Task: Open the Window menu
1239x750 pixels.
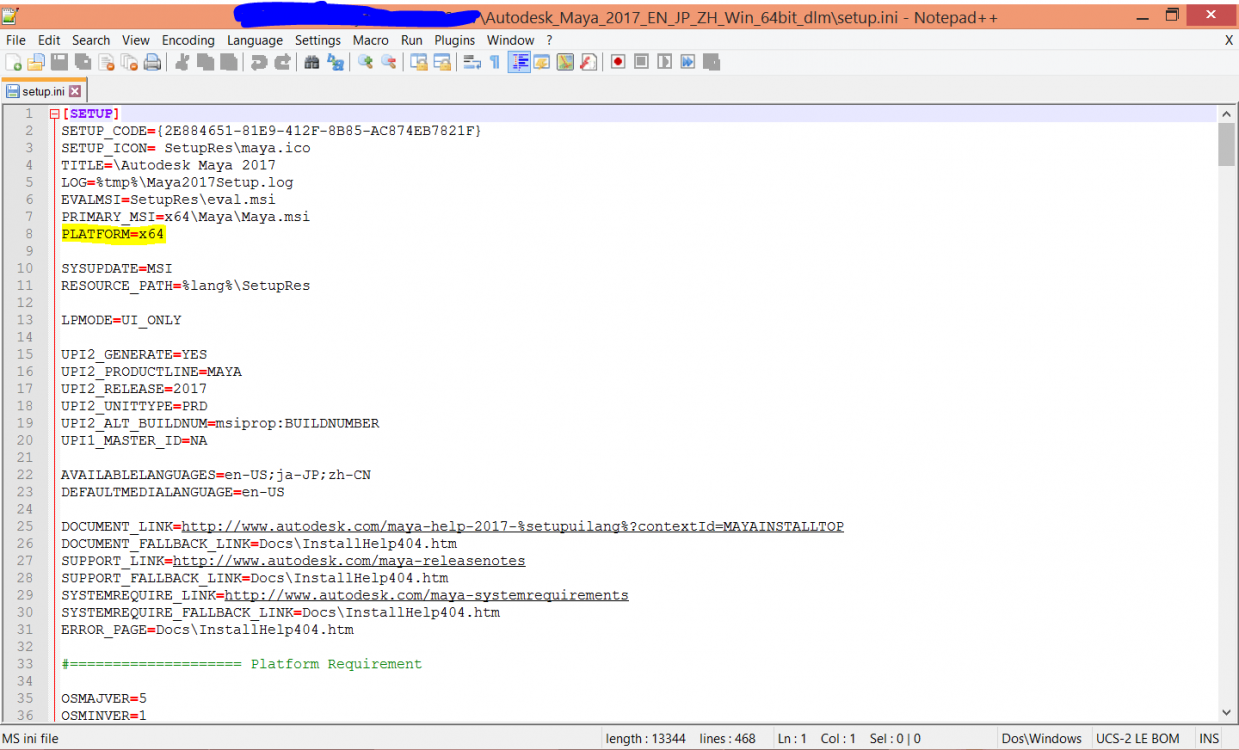Action: point(510,40)
